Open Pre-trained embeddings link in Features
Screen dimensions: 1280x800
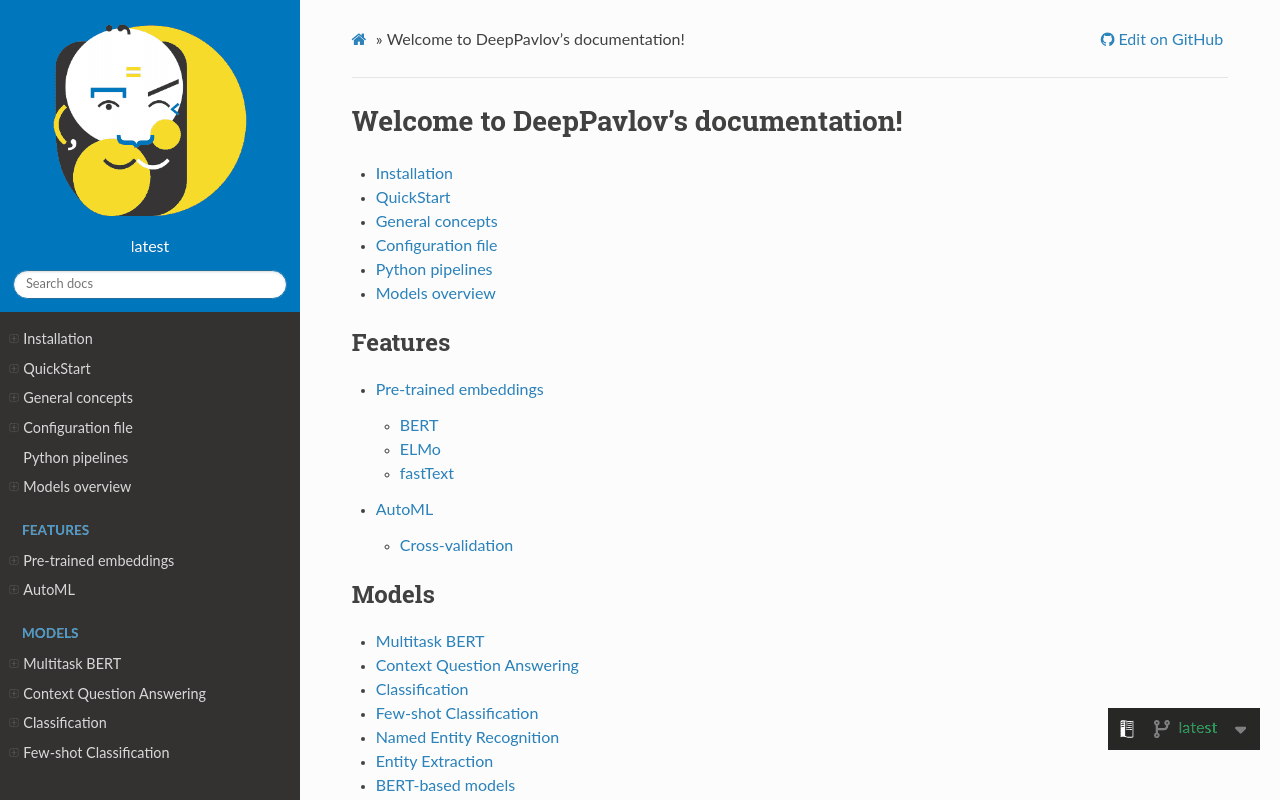pyautogui.click(x=460, y=390)
